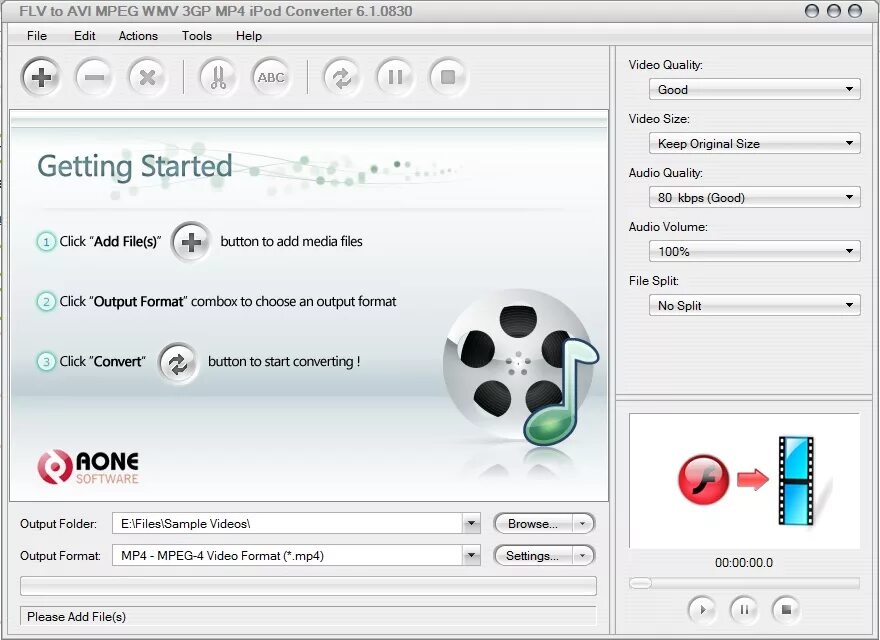Click the 00:00:00.0 time display
Viewport: 880px width, 640px height.
click(x=744, y=563)
